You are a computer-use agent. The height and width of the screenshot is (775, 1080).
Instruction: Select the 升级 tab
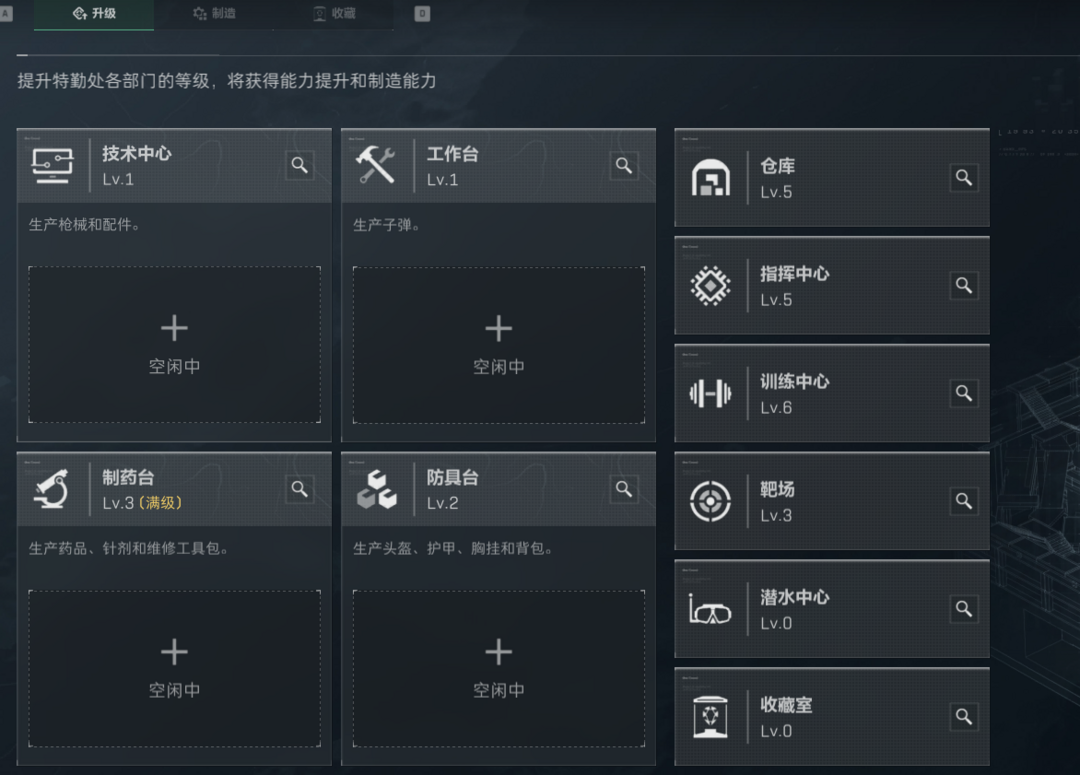(x=94, y=14)
